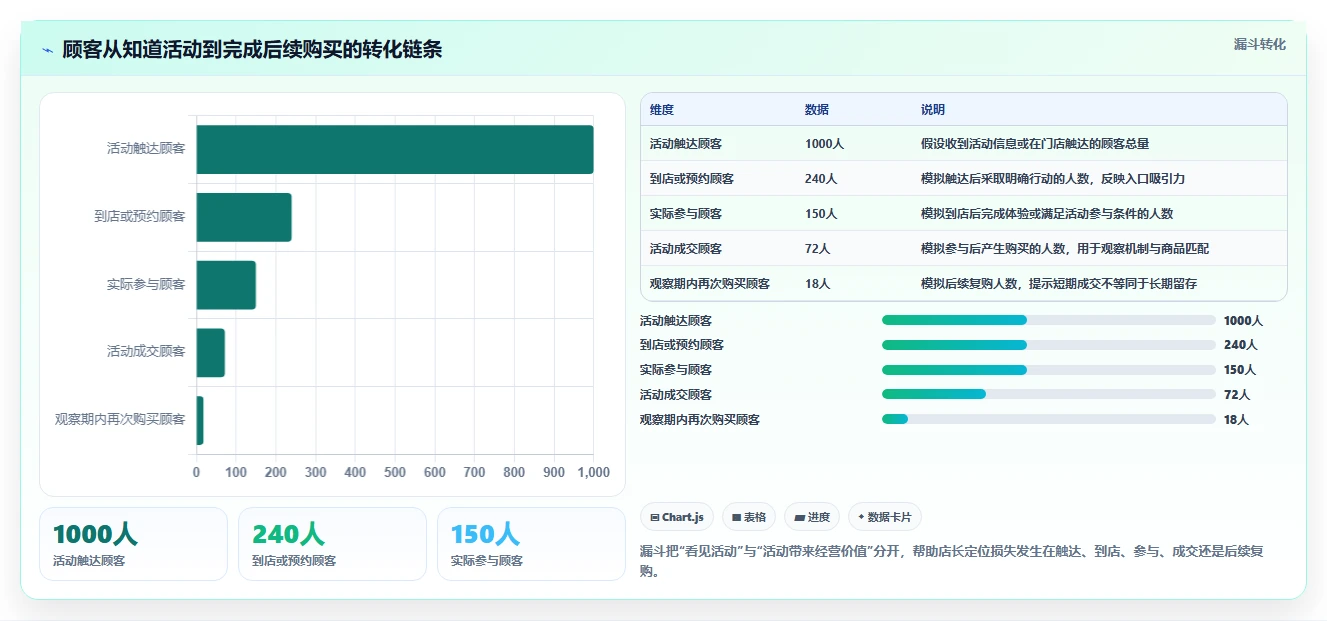
Task: Click the 240人 value beside the progress bar
Action: (1240, 345)
